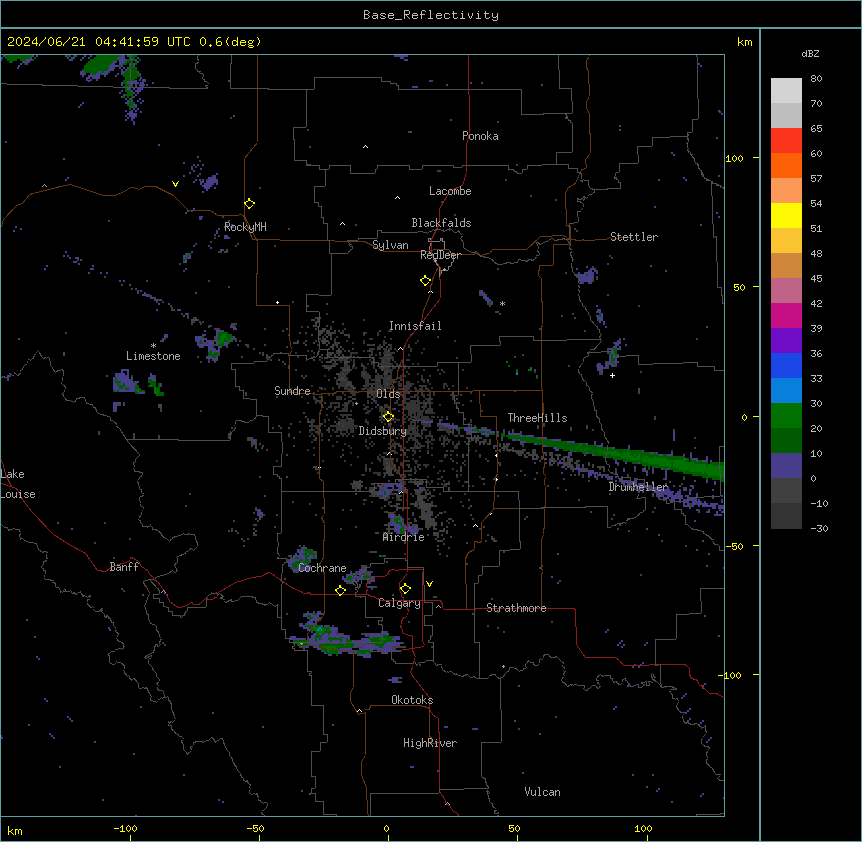Click the RockyMH city label
The width and height of the screenshot is (862, 842).
[x=245, y=227]
